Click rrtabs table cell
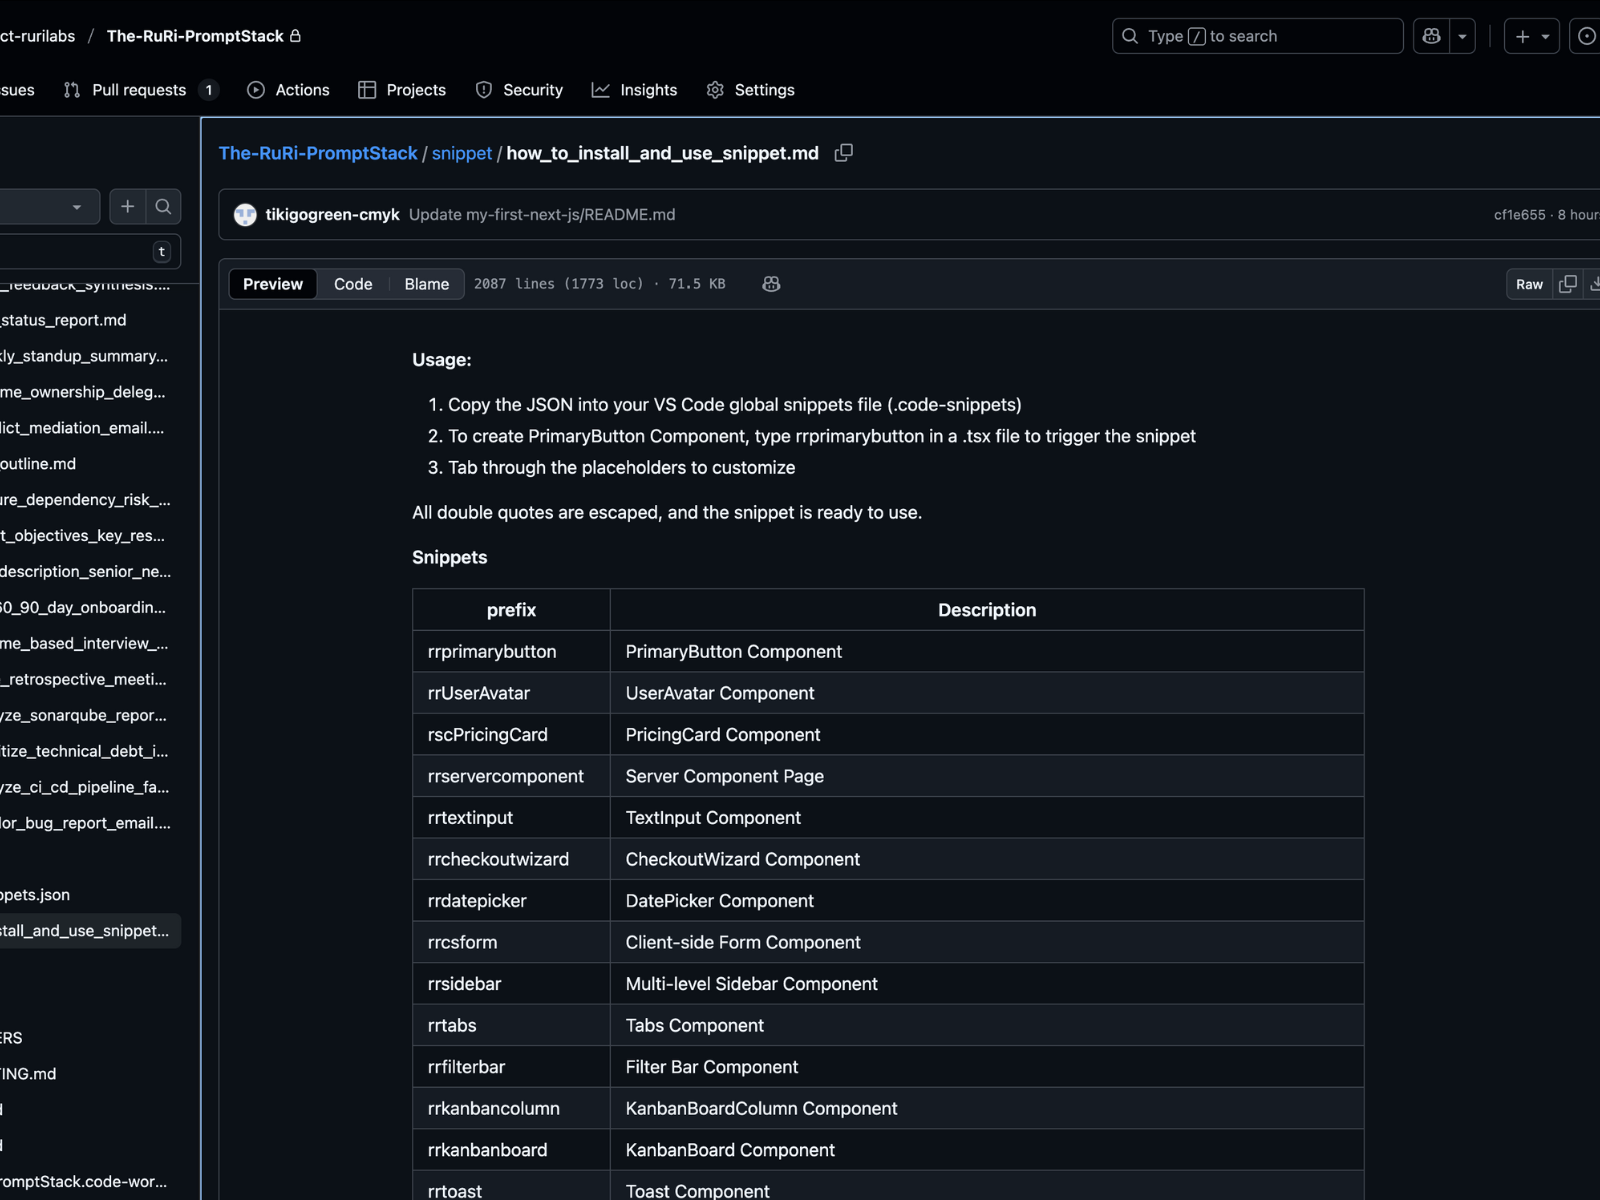Viewport: 1600px width, 1200px height. click(x=511, y=1025)
